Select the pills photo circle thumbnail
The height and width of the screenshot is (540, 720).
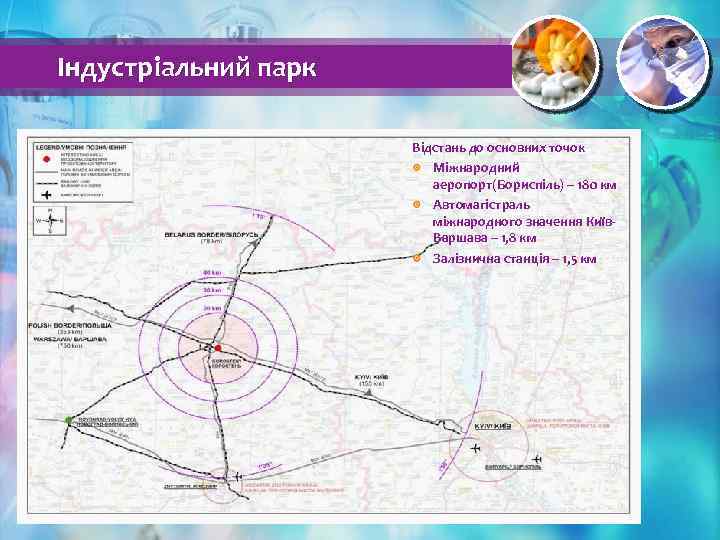coord(555,63)
